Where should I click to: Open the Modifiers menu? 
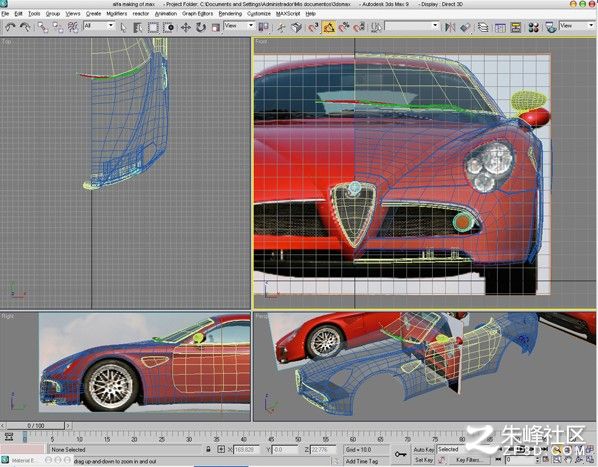pyautogui.click(x=116, y=13)
